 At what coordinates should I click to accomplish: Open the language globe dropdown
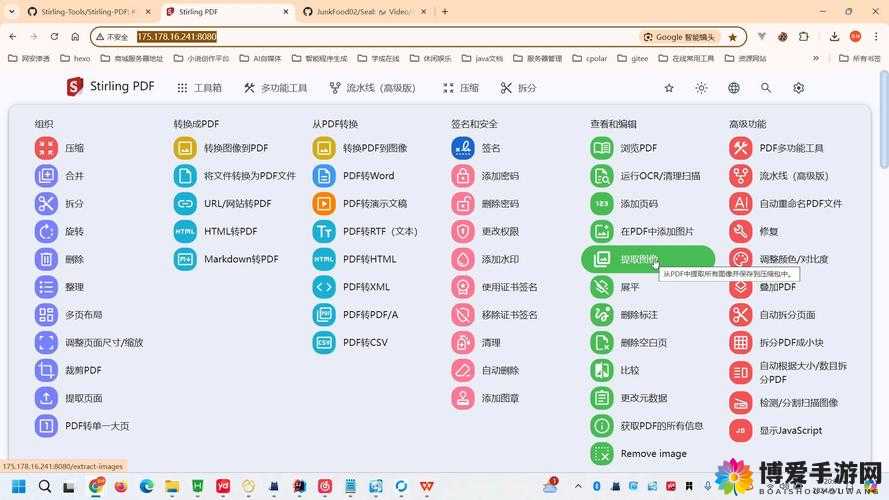tap(734, 88)
